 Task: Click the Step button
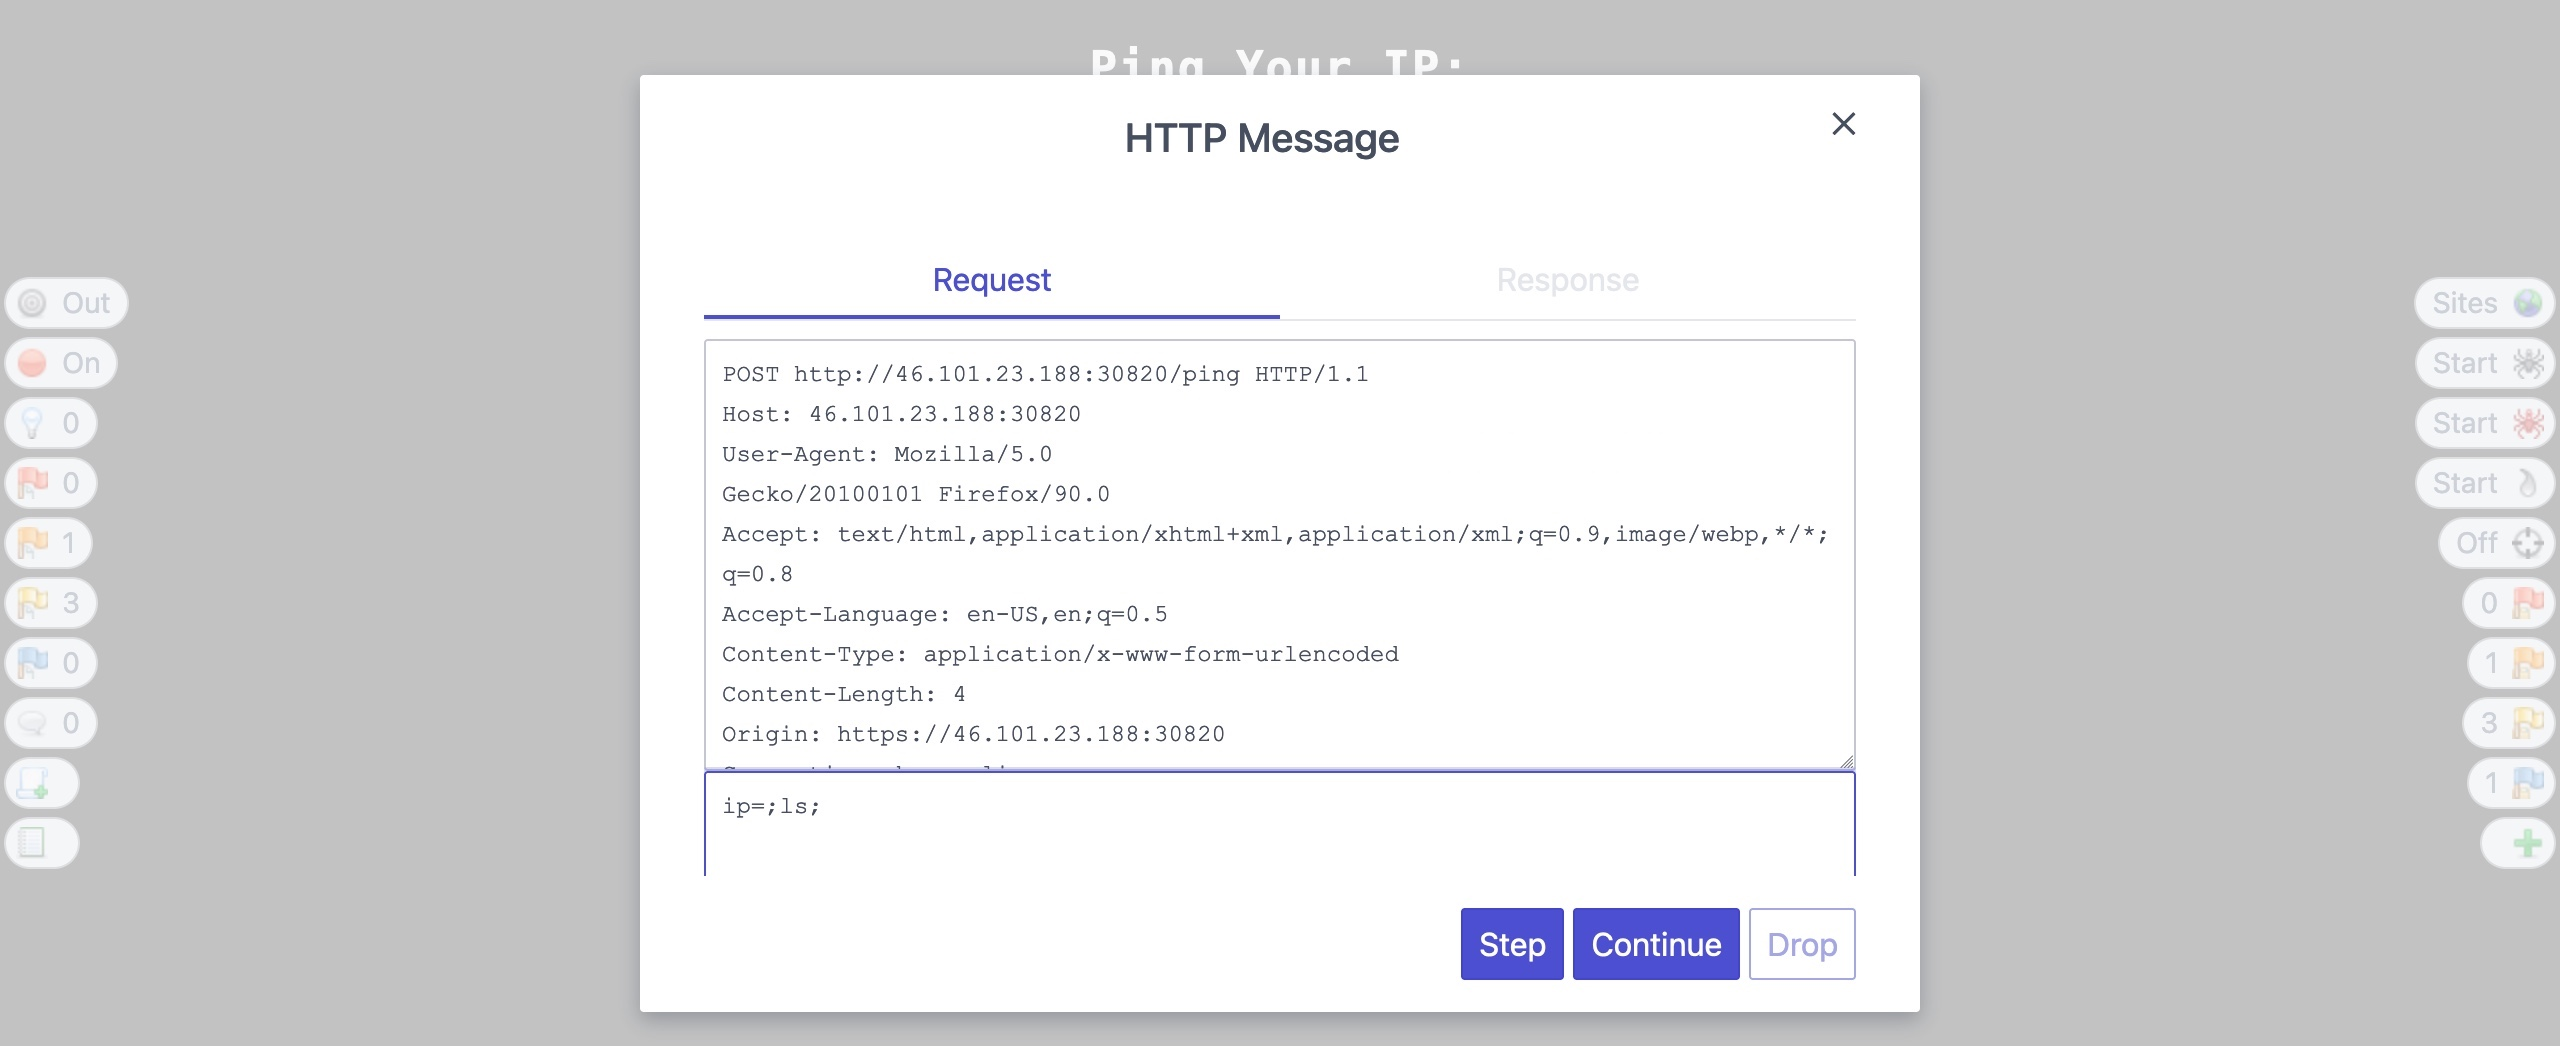click(1511, 944)
